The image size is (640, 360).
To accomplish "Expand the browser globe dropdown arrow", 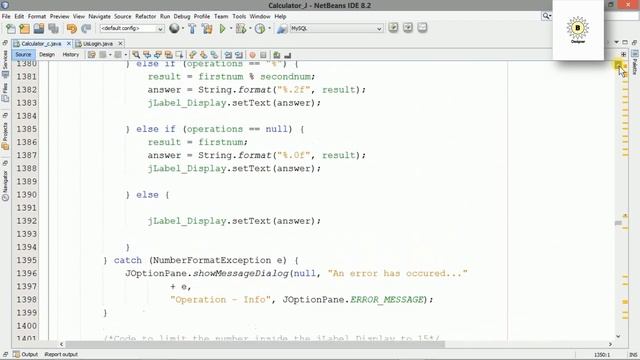I will pyautogui.click(x=182, y=29).
